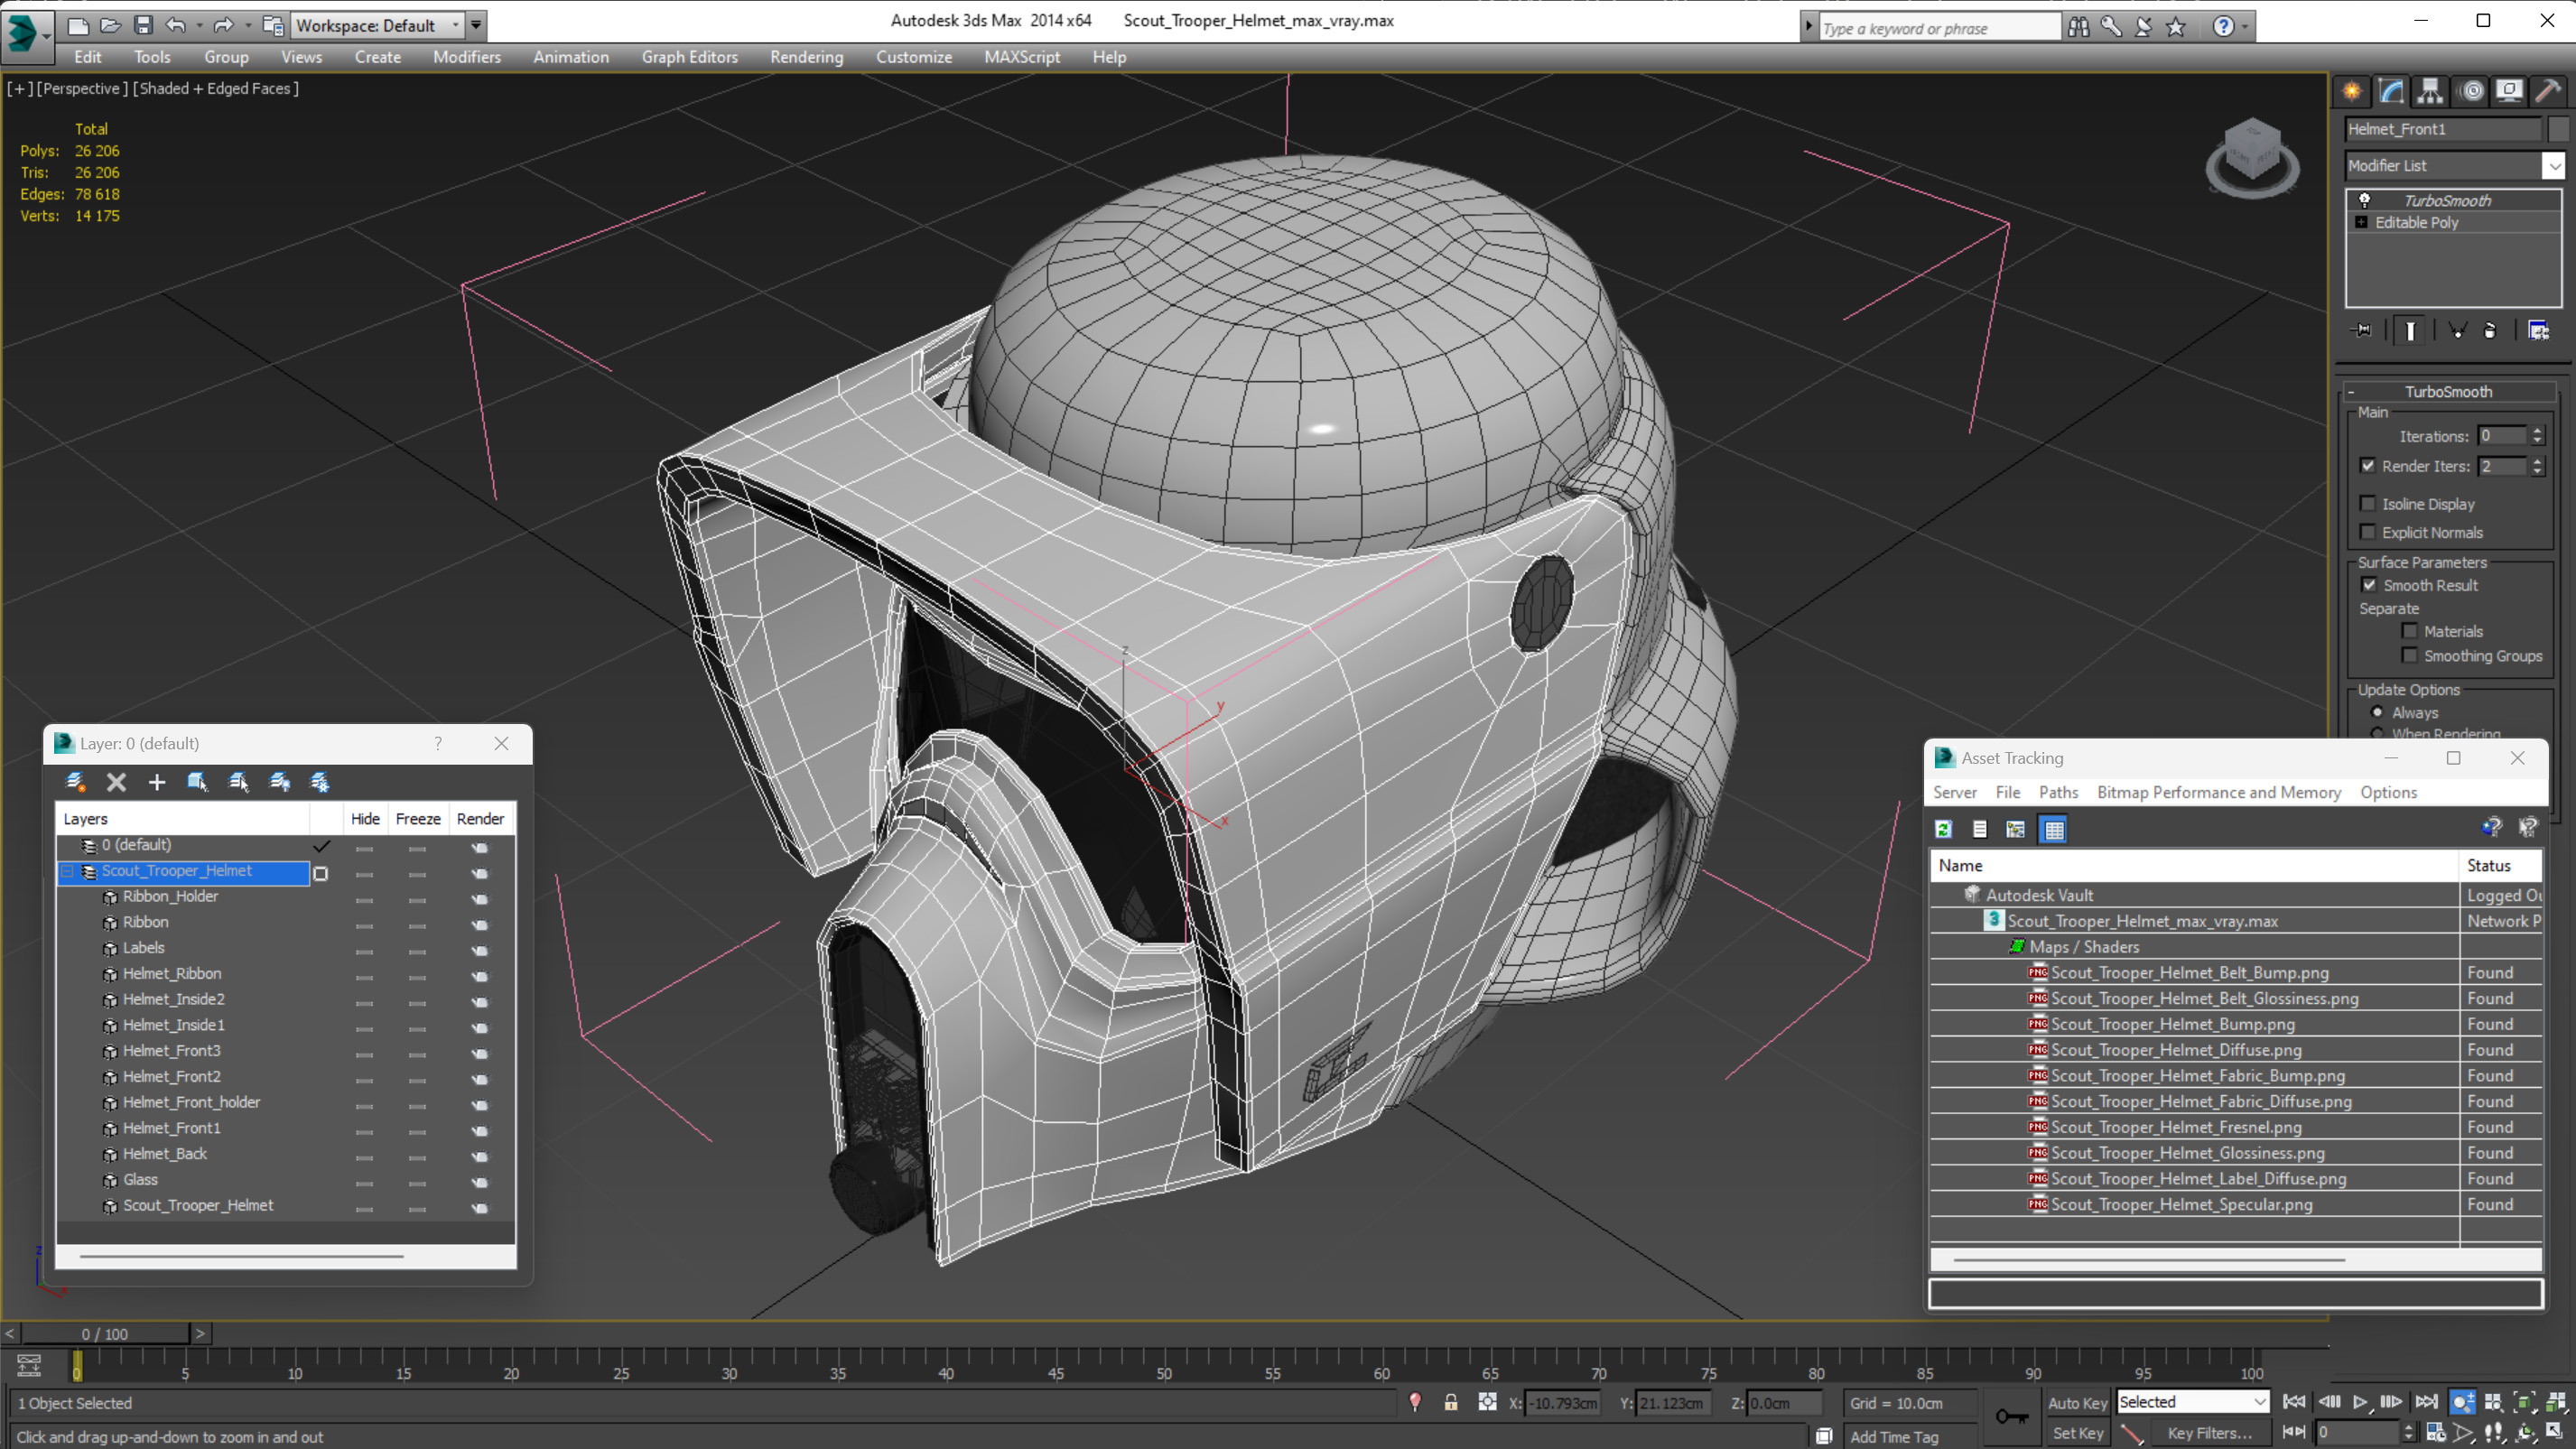
Task: Open the Shaded + Edged Faces viewport menu
Action: pos(216,88)
